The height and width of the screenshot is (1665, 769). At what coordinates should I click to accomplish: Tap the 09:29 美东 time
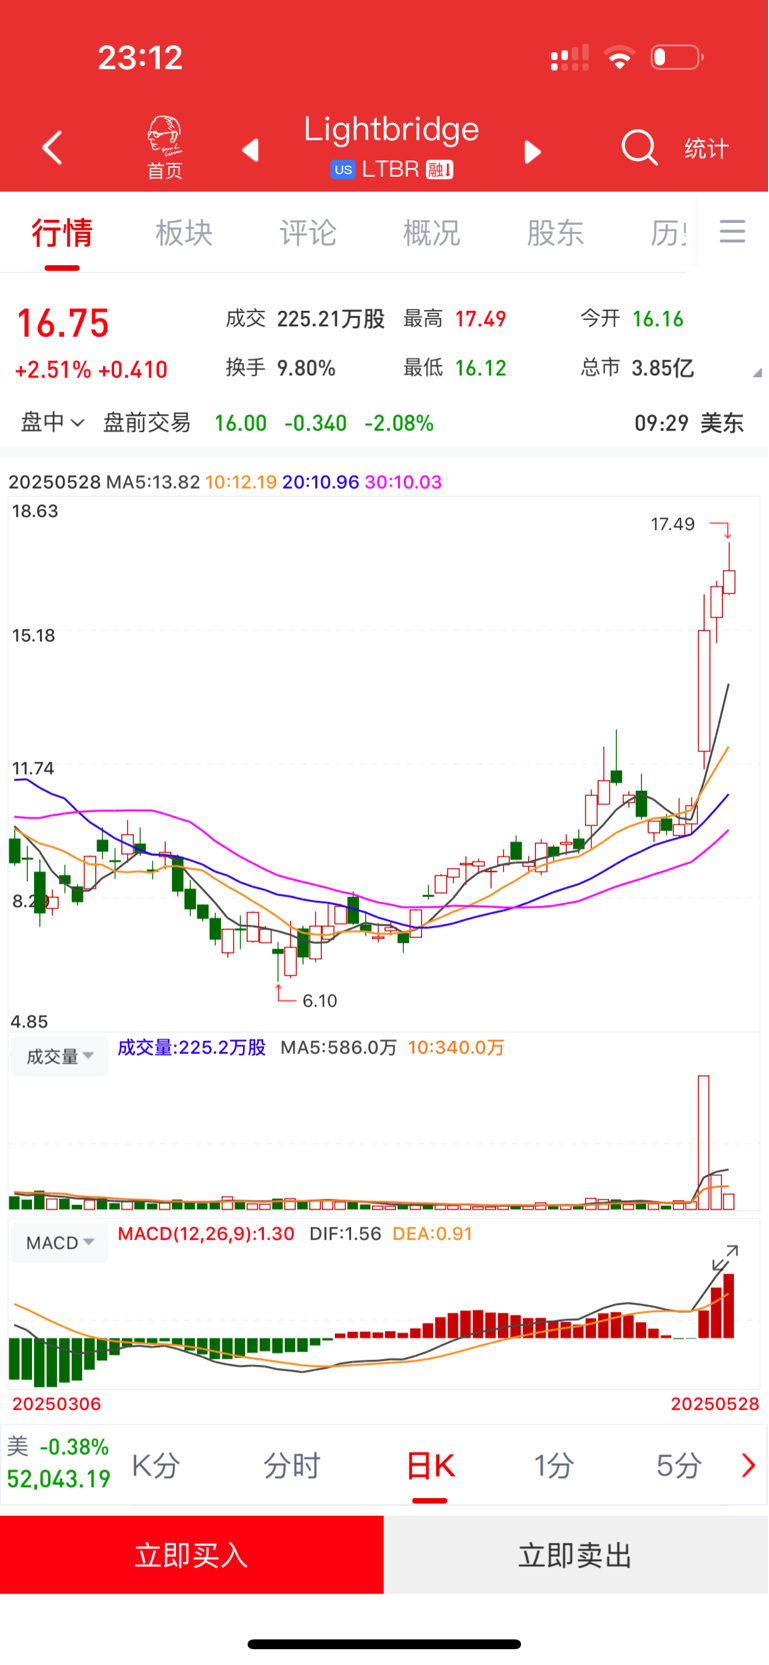[689, 423]
